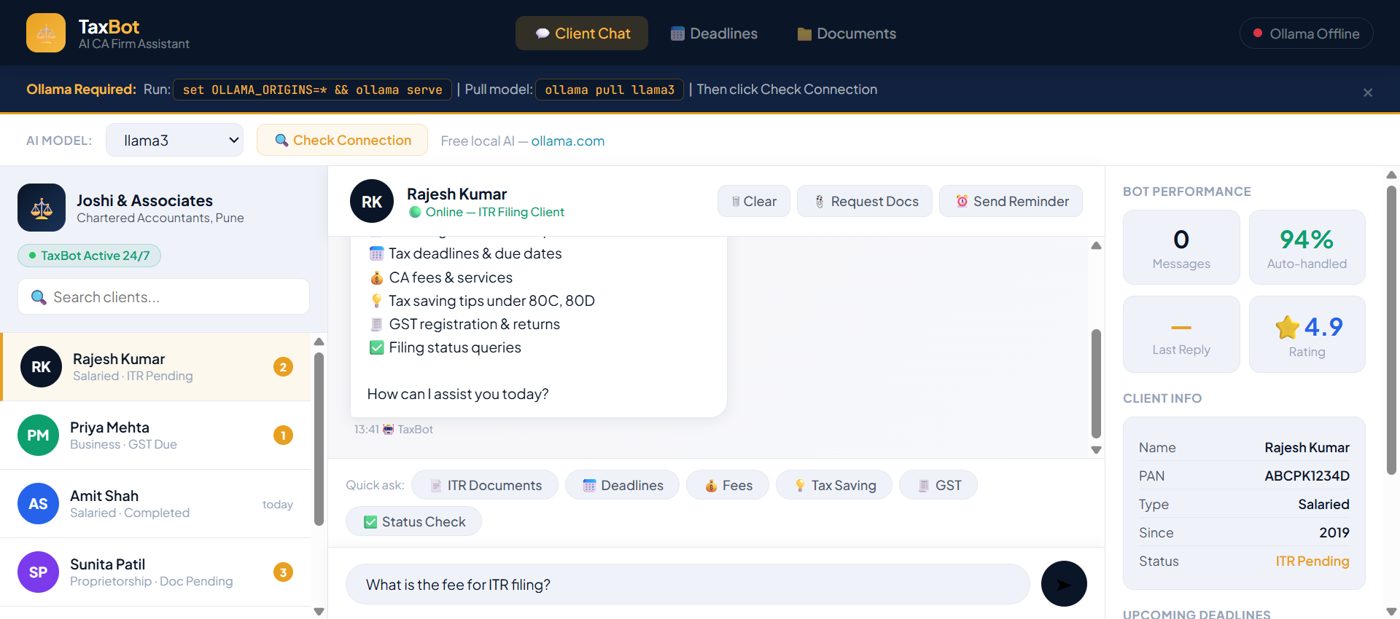
Task: Click the message input field
Action: [x=688, y=584]
